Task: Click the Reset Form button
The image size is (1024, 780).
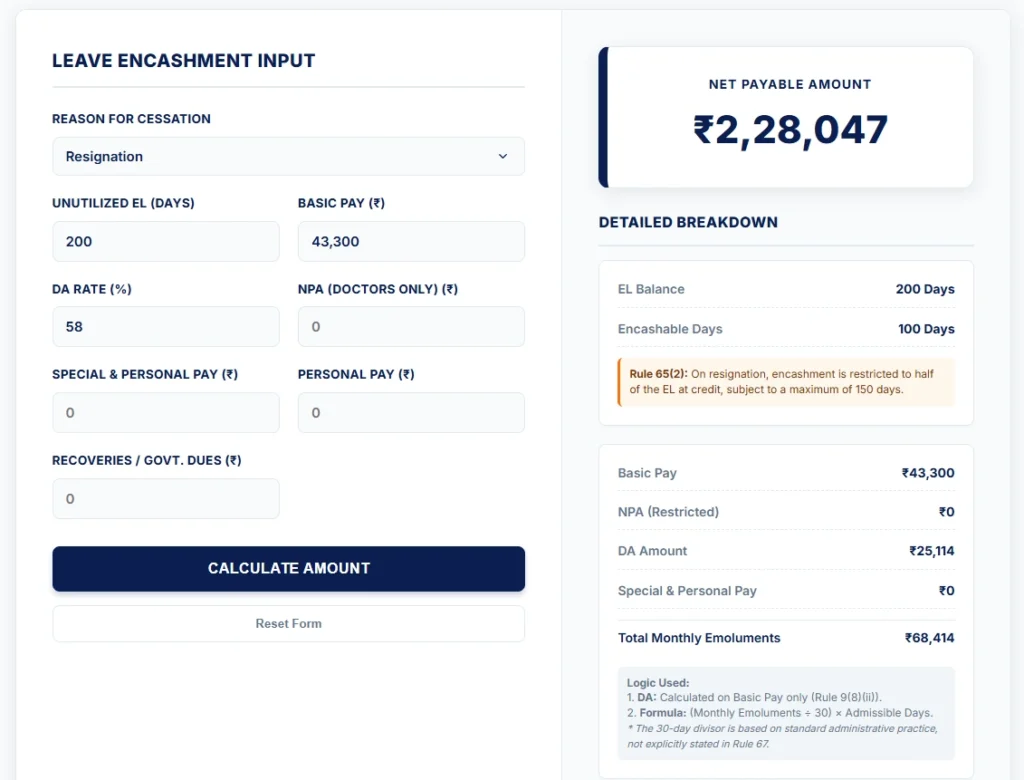Action: (x=288, y=623)
